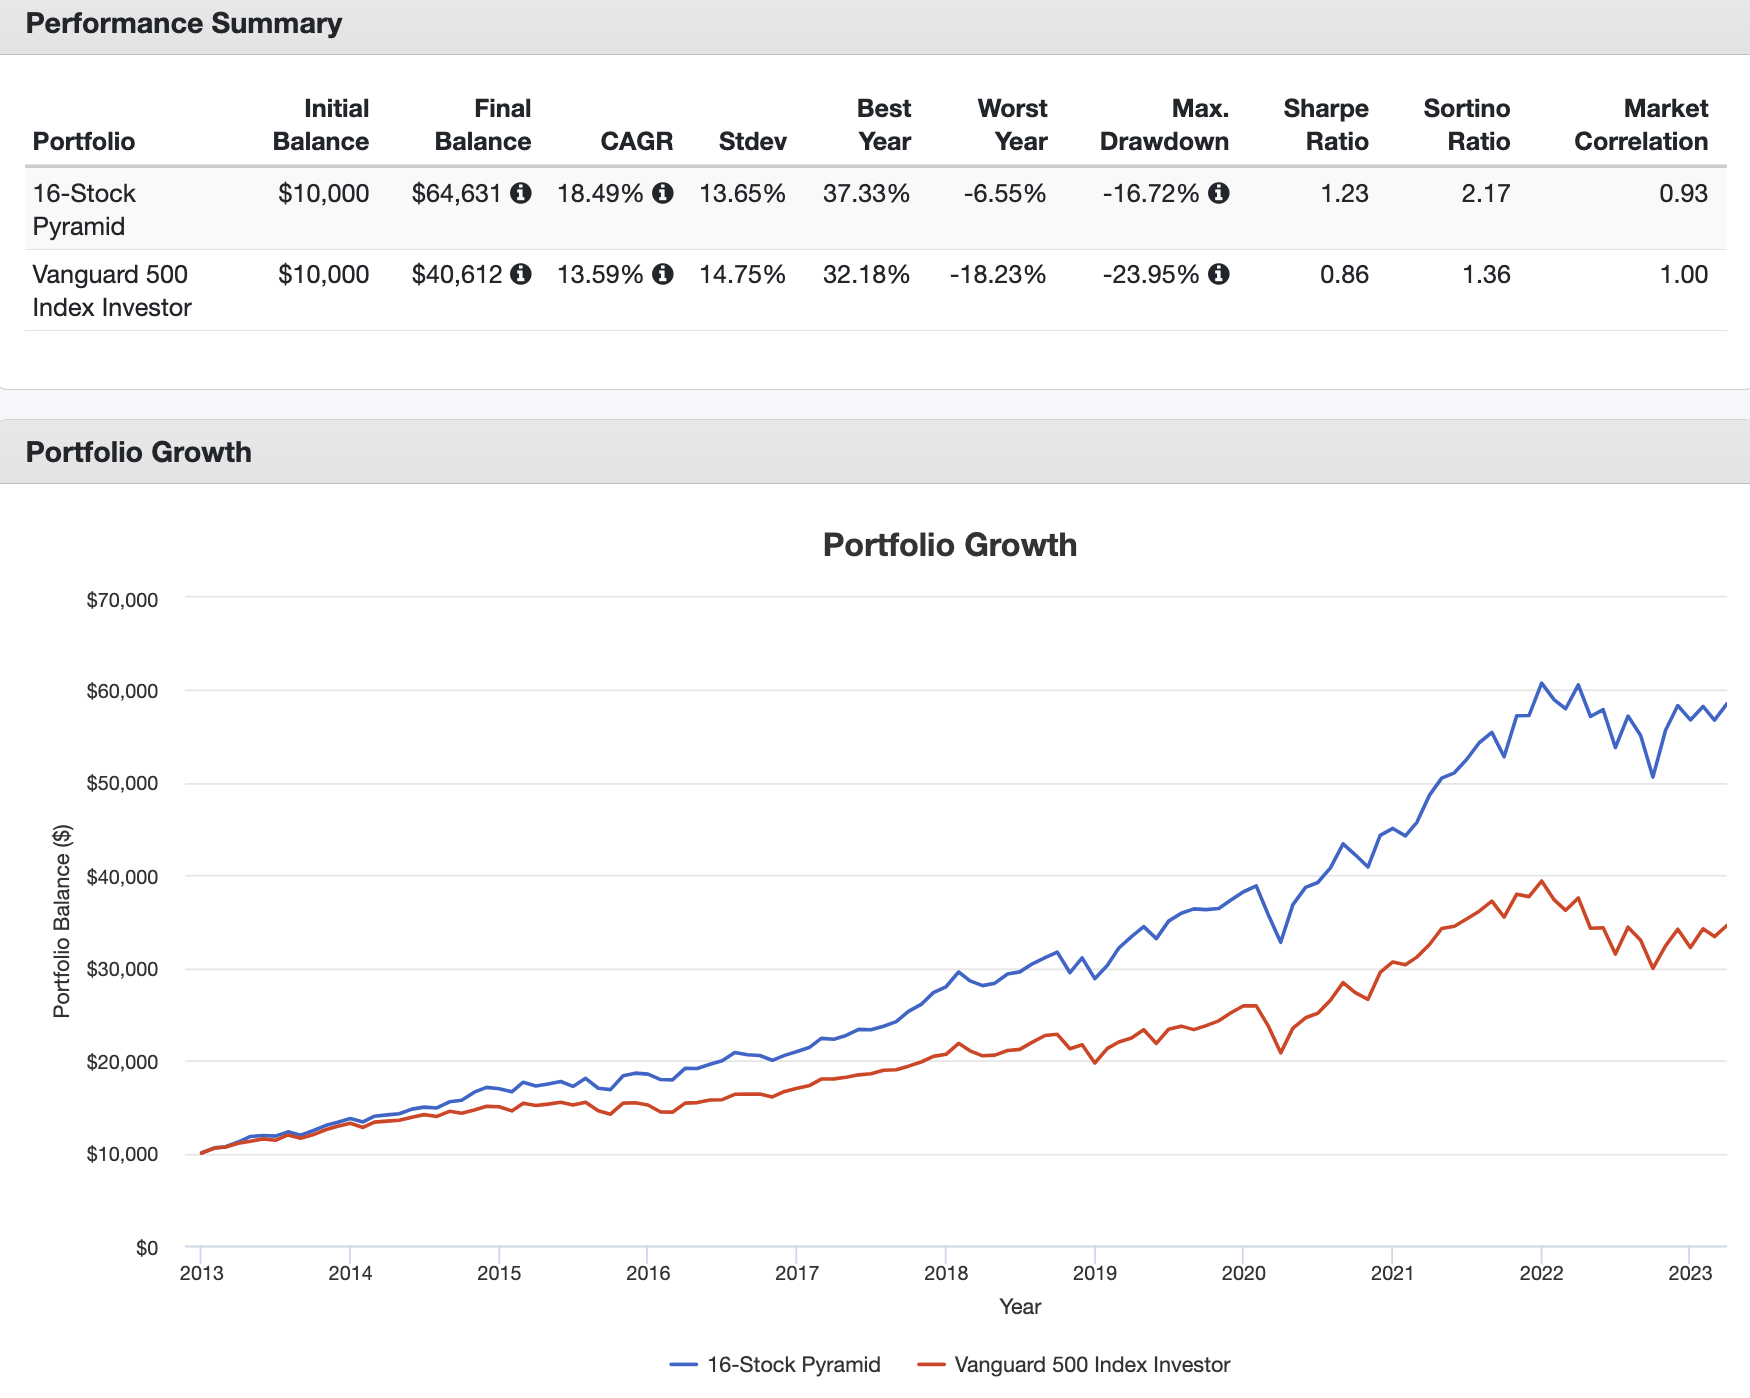Toggle the 16-Stock Pyramid series in legend
The image size is (1750, 1398).
point(797,1364)
